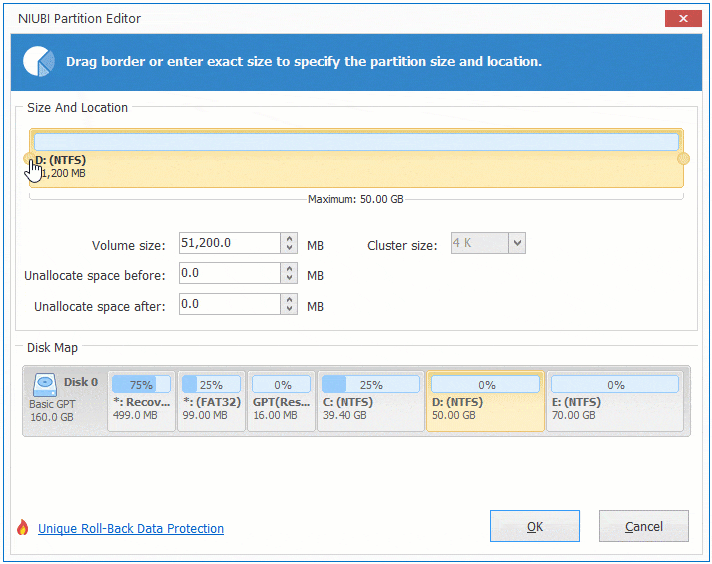Select the C: (NTFS) 39.40 GB partition

coord(371,401)
